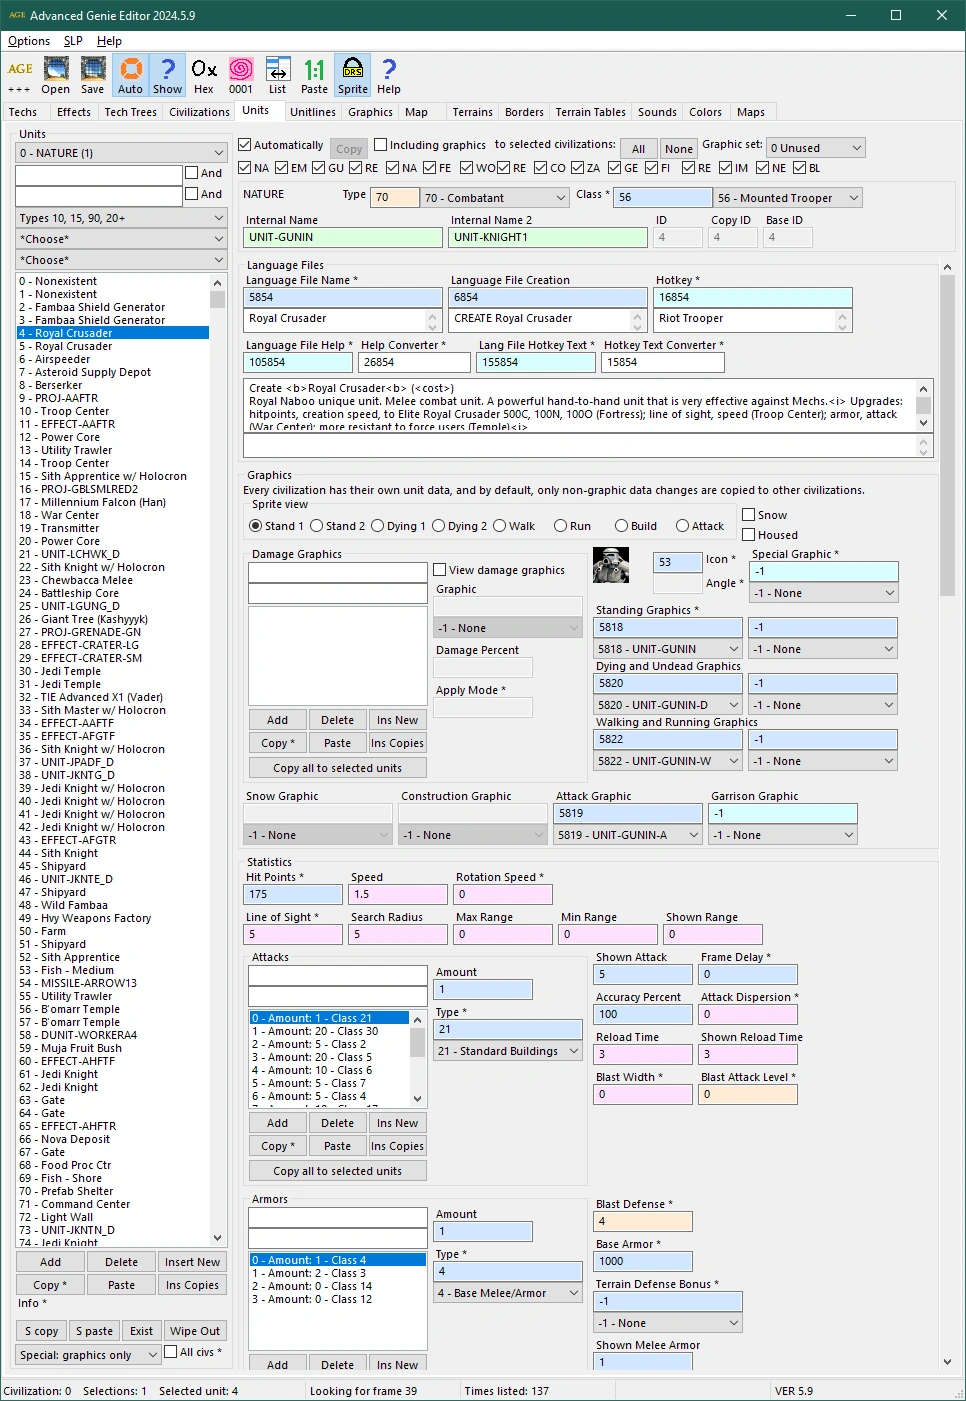Image resolution: width=966 pixels, height=1401 pixels.
Task: Open the SLP menu
Action: point(73,41)
